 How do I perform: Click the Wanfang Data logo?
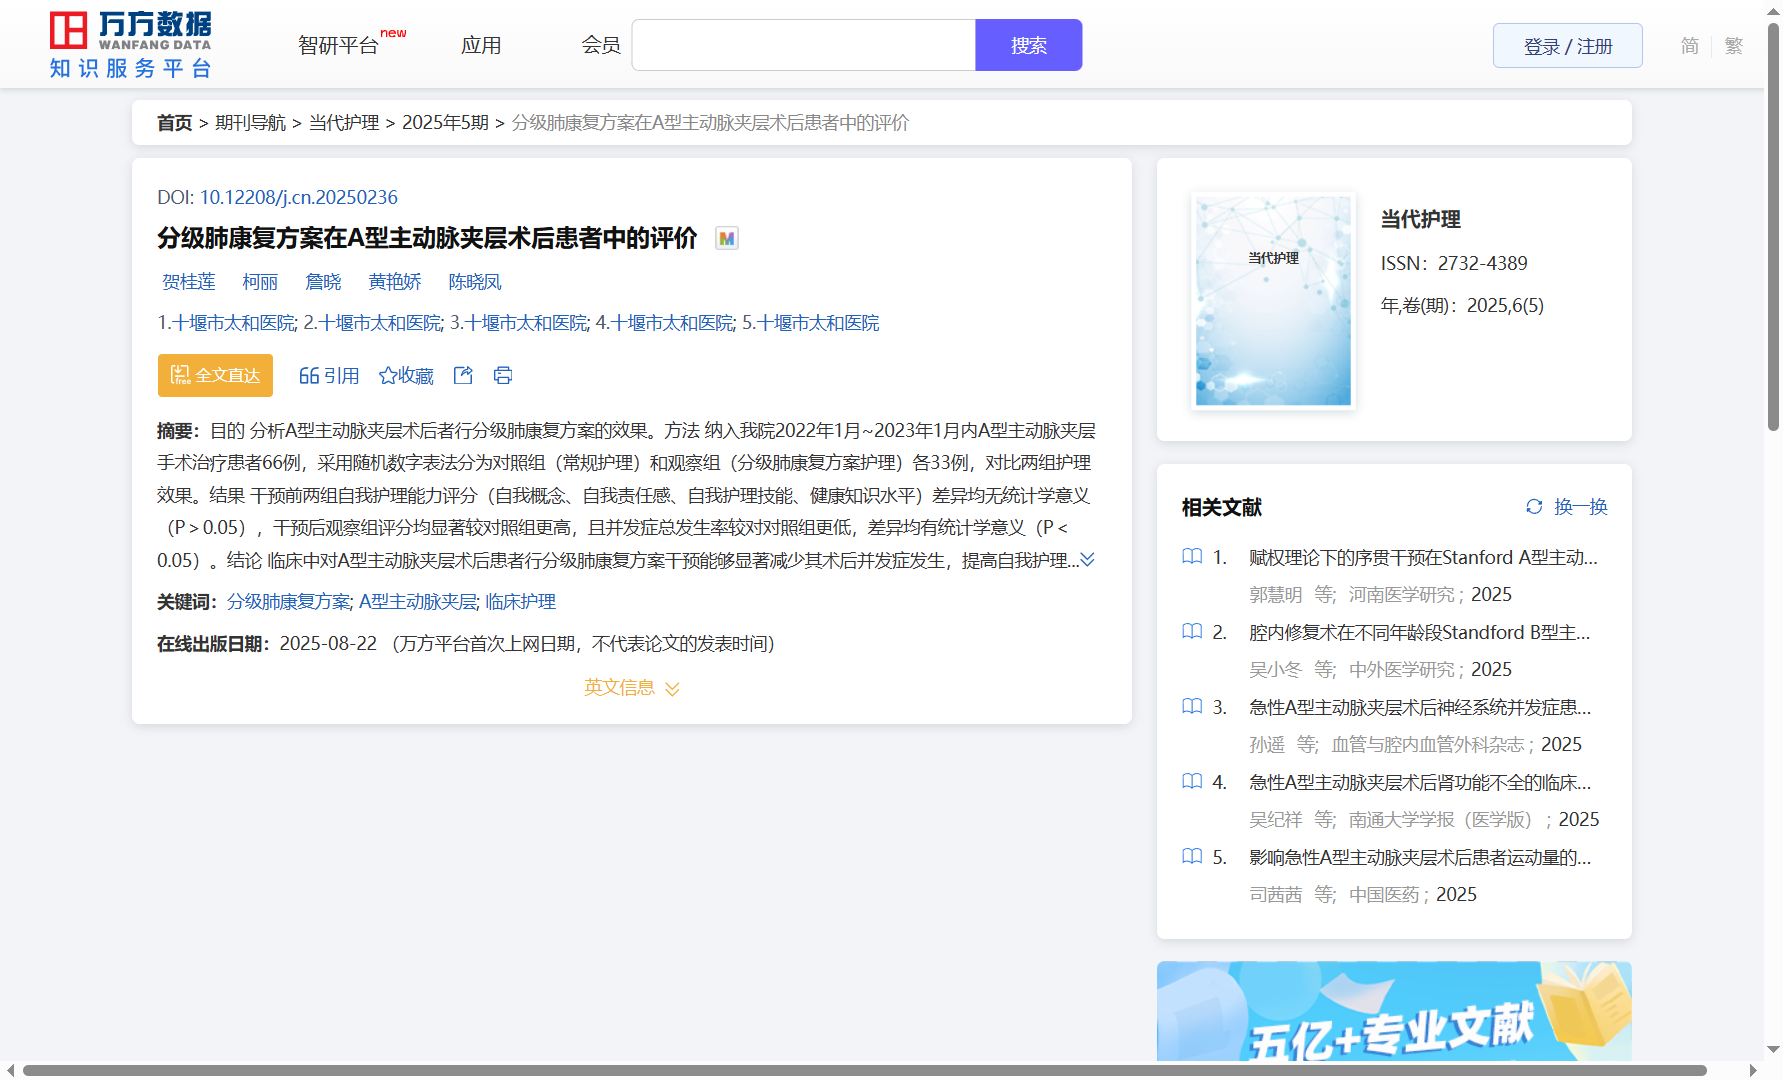tap(131, 45)
